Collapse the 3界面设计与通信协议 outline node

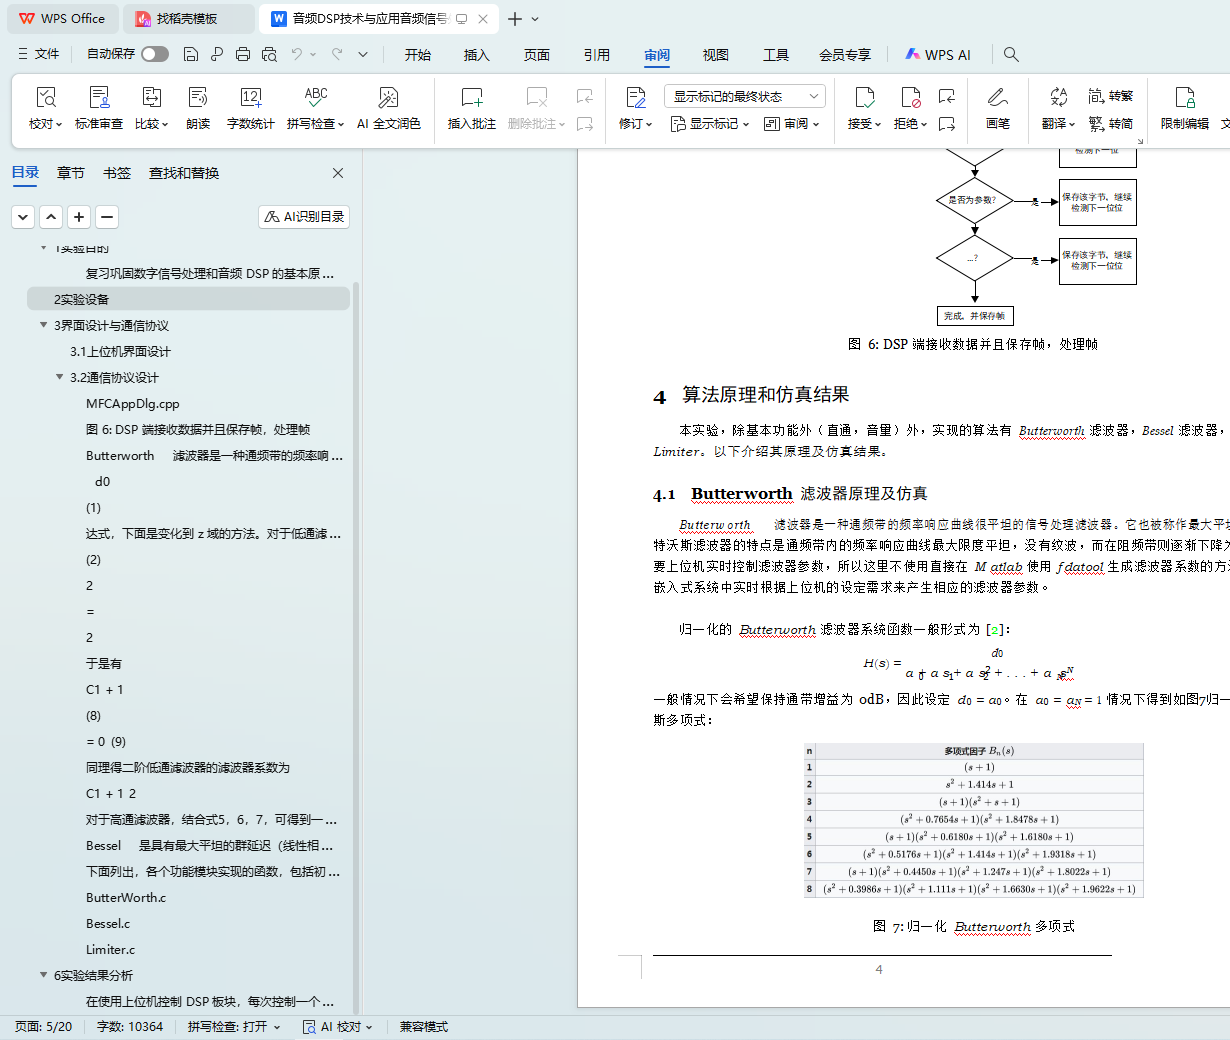pyautogui.click(x=43, y=325)
